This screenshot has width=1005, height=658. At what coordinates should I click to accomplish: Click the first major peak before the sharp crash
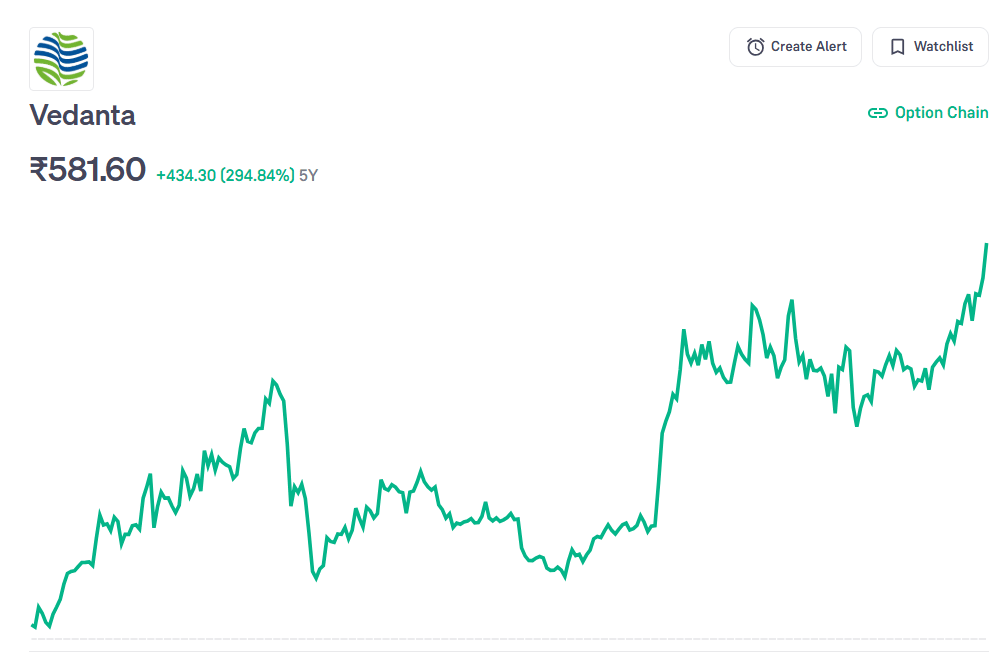[273, 381]
